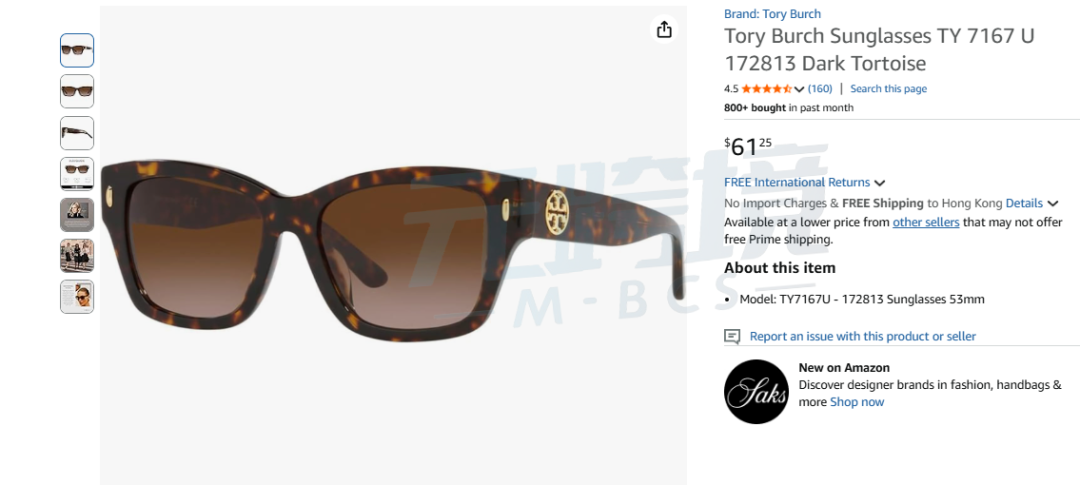Screen dimensions: 1080x485
Task: Select the first front-view sunglasses thumbnail
Action: [77, 50]
